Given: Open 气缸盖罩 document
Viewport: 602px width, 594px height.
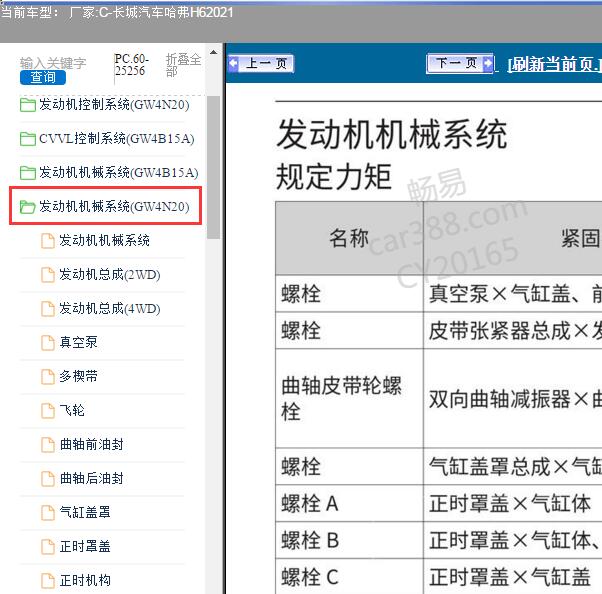Looking at the screenshot, I should (x=85, y=512).
